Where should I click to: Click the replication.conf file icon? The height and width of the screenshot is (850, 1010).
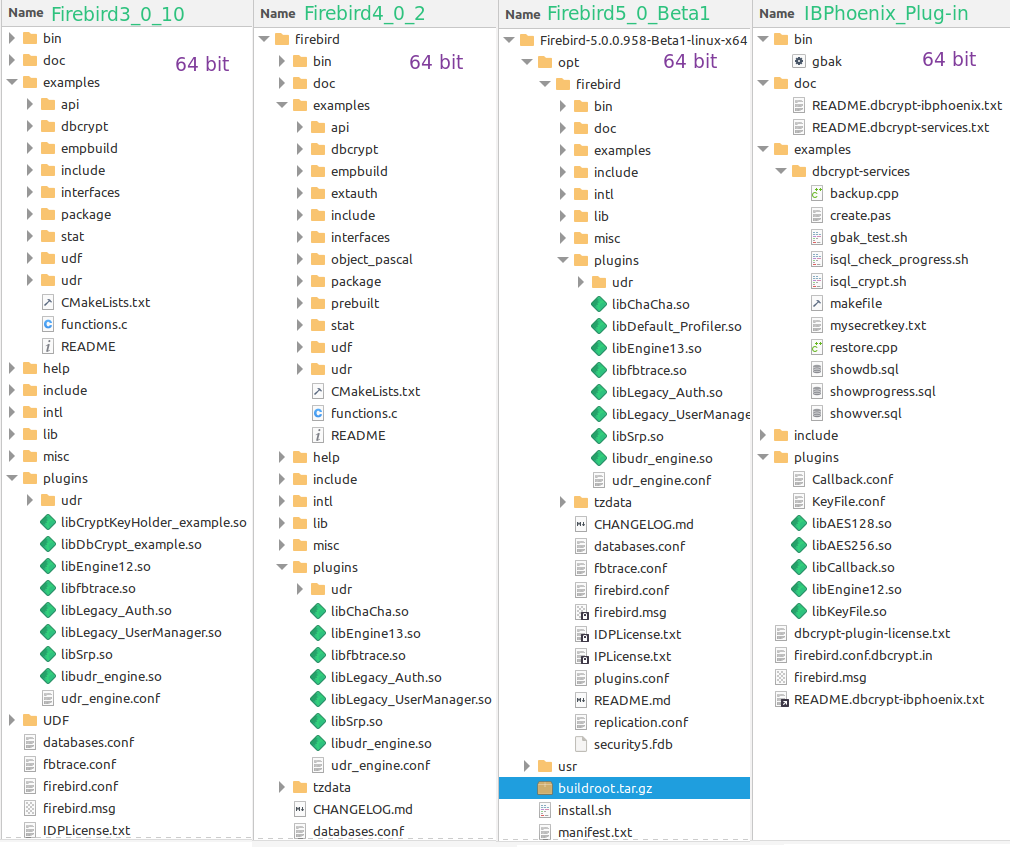[581, 722]
